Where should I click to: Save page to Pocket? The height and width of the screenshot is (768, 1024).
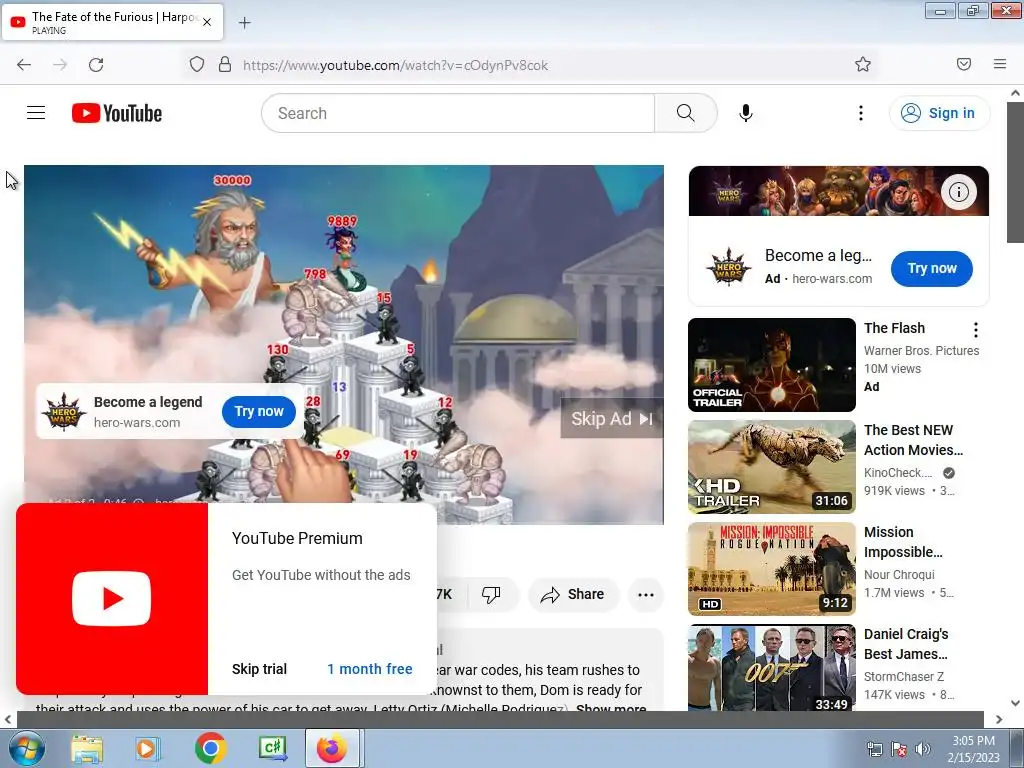point(964,64)
